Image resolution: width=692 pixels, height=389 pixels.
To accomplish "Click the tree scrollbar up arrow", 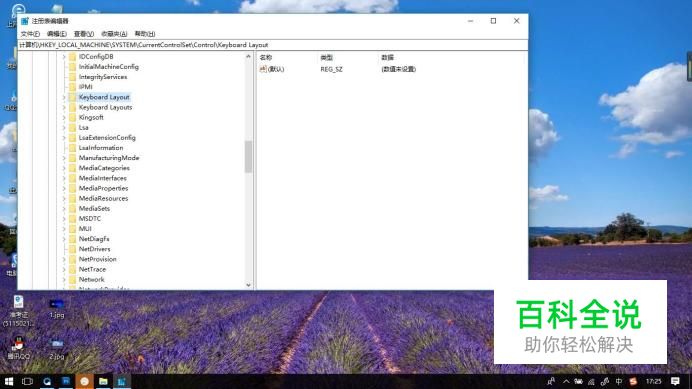I will 248,57.
